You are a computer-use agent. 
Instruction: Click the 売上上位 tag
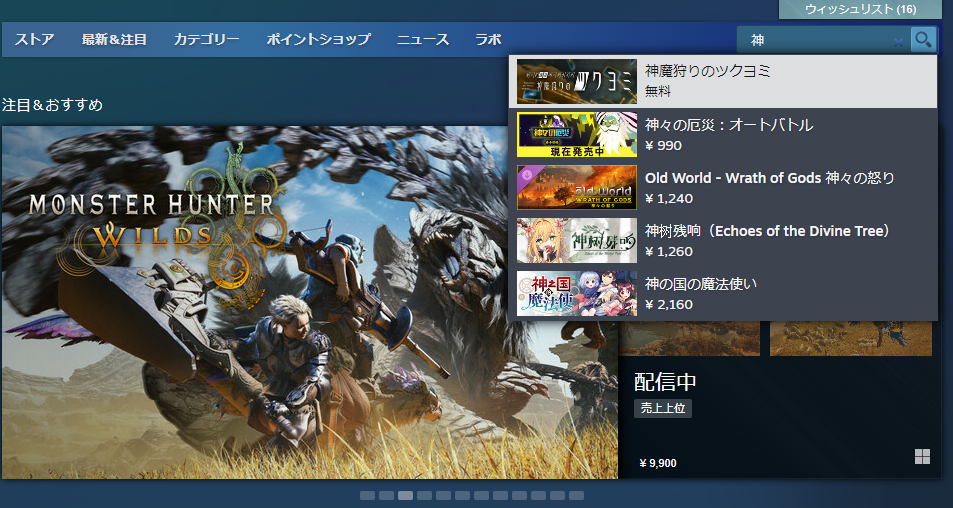click(662, 408)
